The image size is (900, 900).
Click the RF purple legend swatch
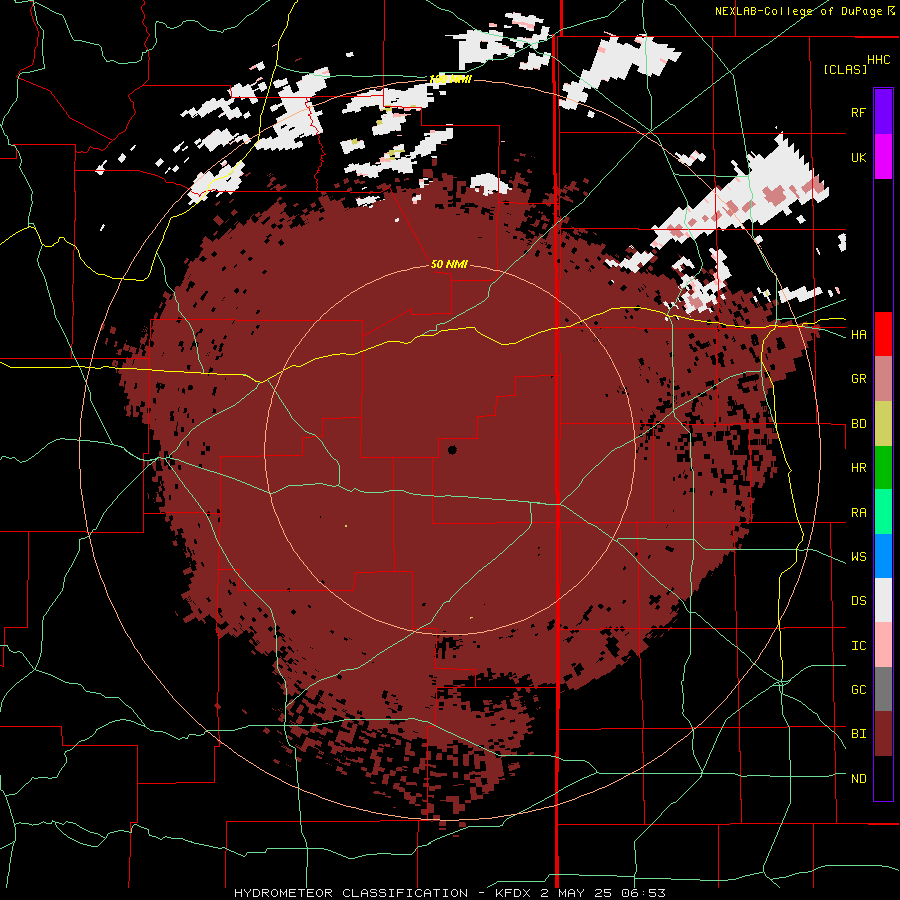pos(883,112)
